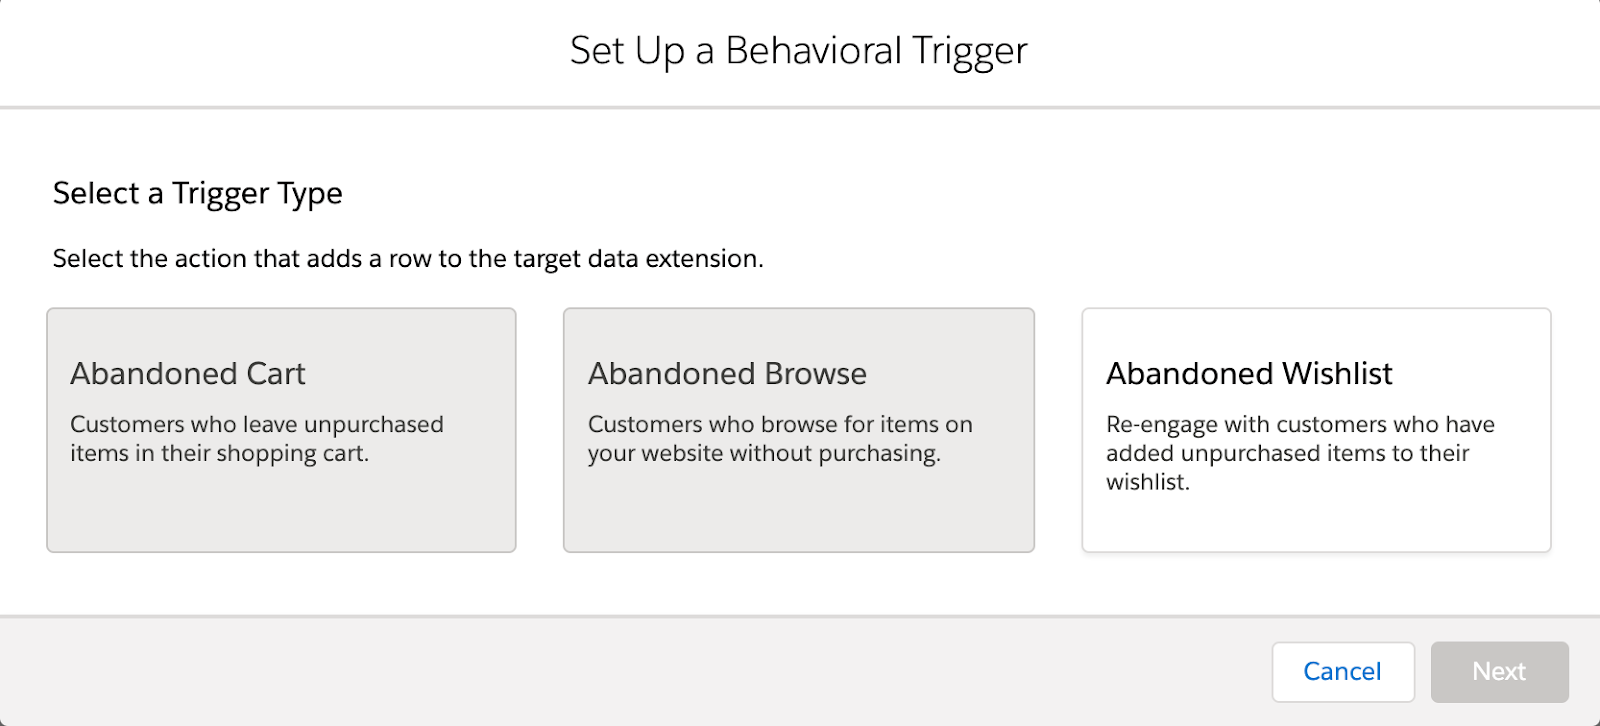Select the Abandoned Cart trigger card
The image size is (1600, 726).
coord(281,430)
